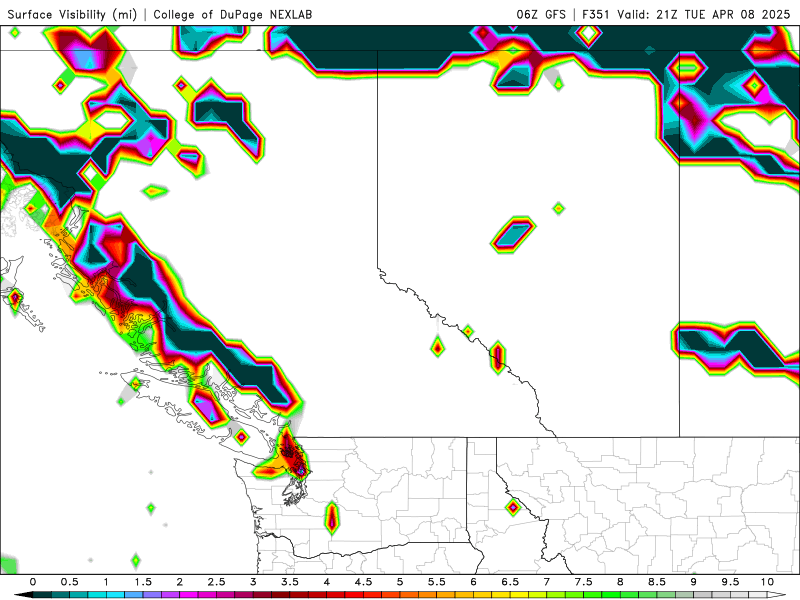Click the "1.5" label on the color scale

pyautogui.click(x=143, y=582)
